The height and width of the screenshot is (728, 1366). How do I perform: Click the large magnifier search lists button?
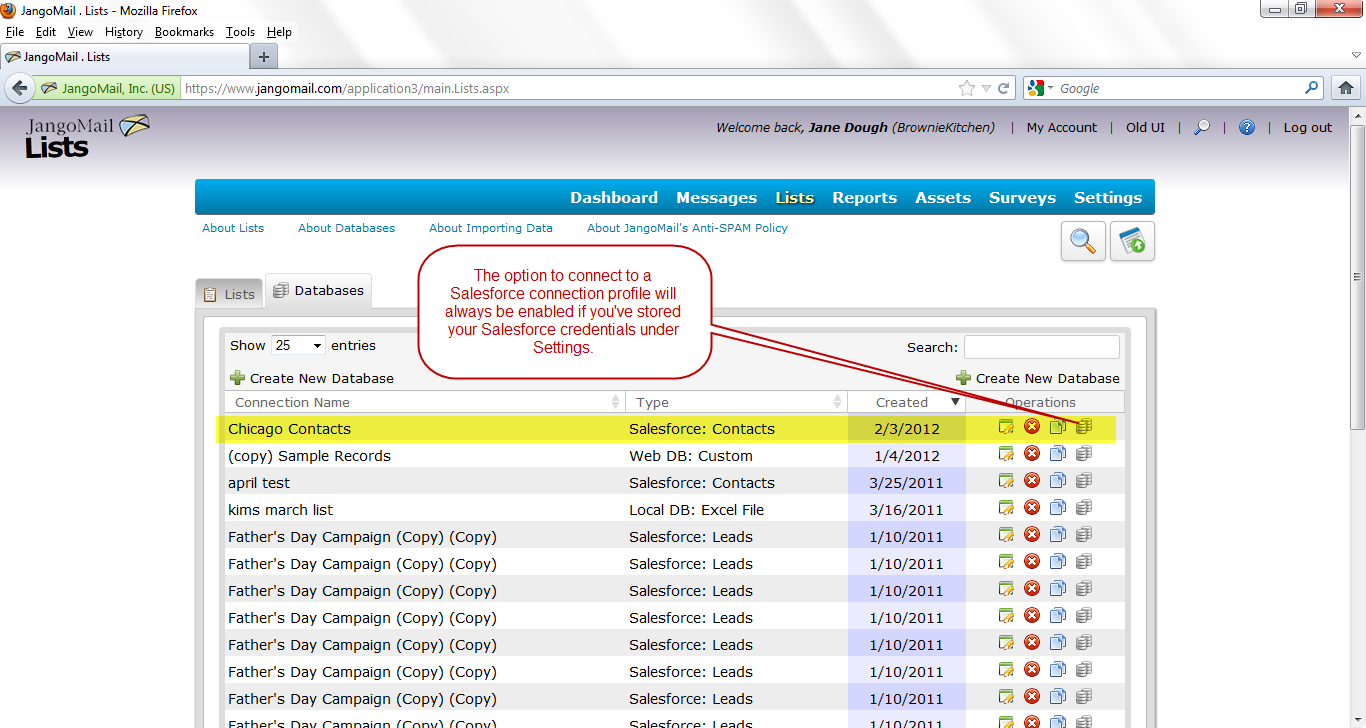pyautogui.click(x=1083, y=241)
